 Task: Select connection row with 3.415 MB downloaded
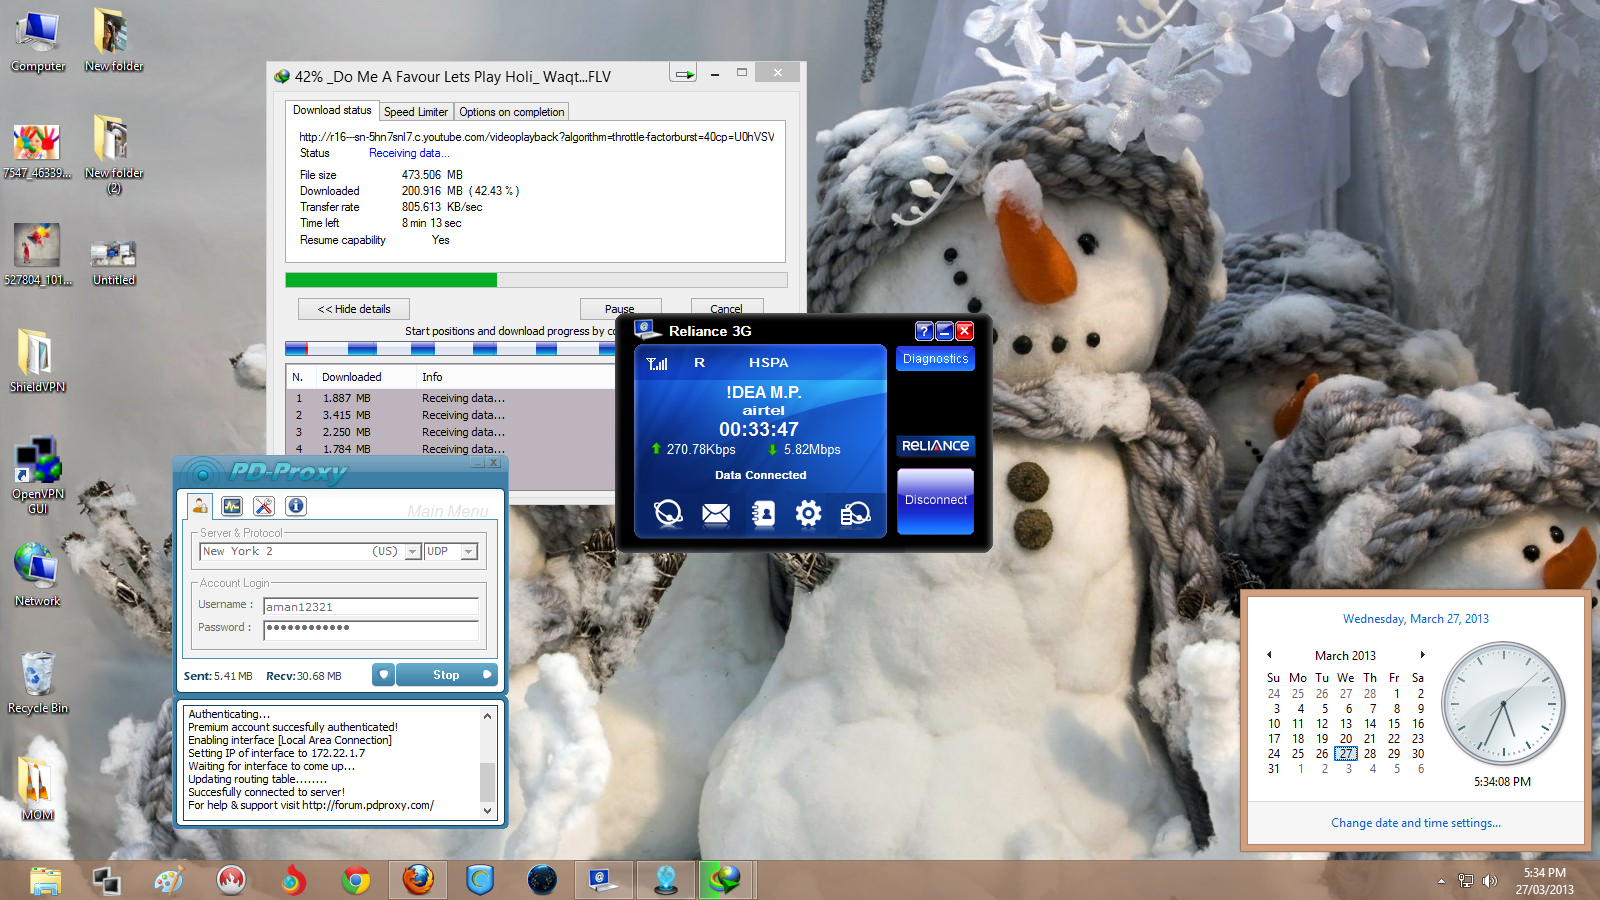[x=450, y=415]
